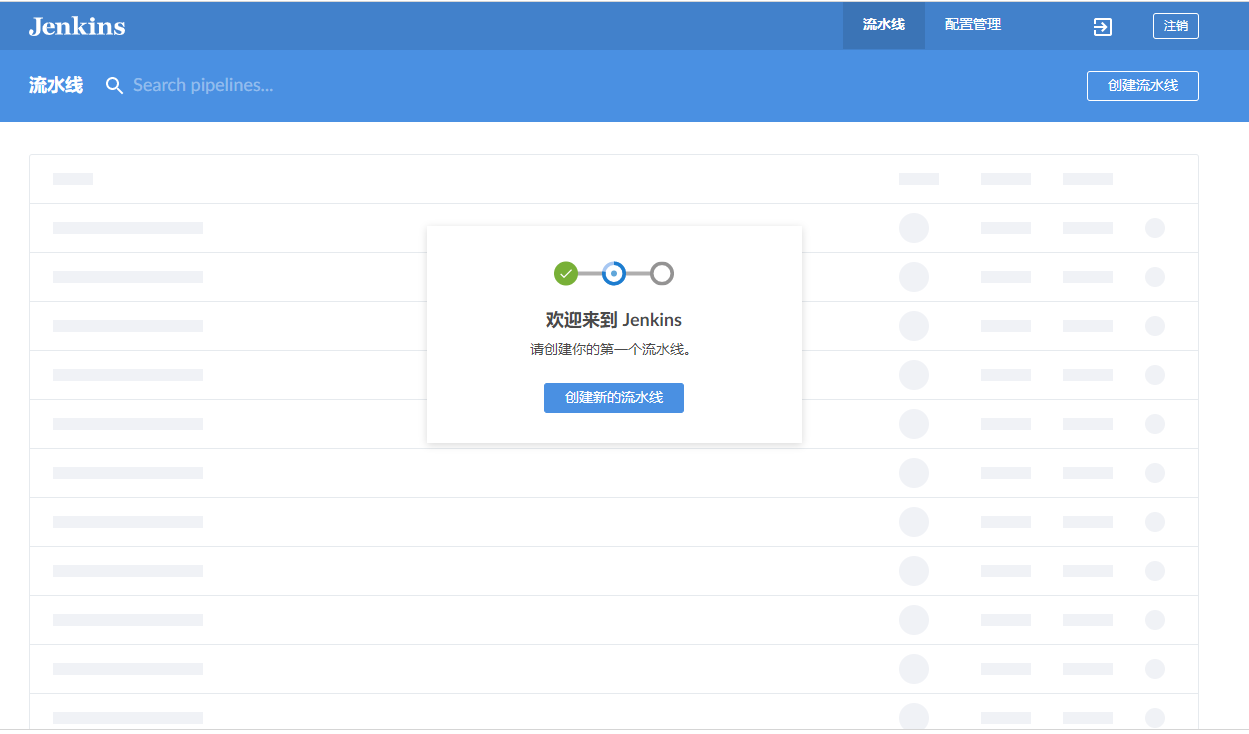Click the 注销 logout button

click(x=1176, y=26)
